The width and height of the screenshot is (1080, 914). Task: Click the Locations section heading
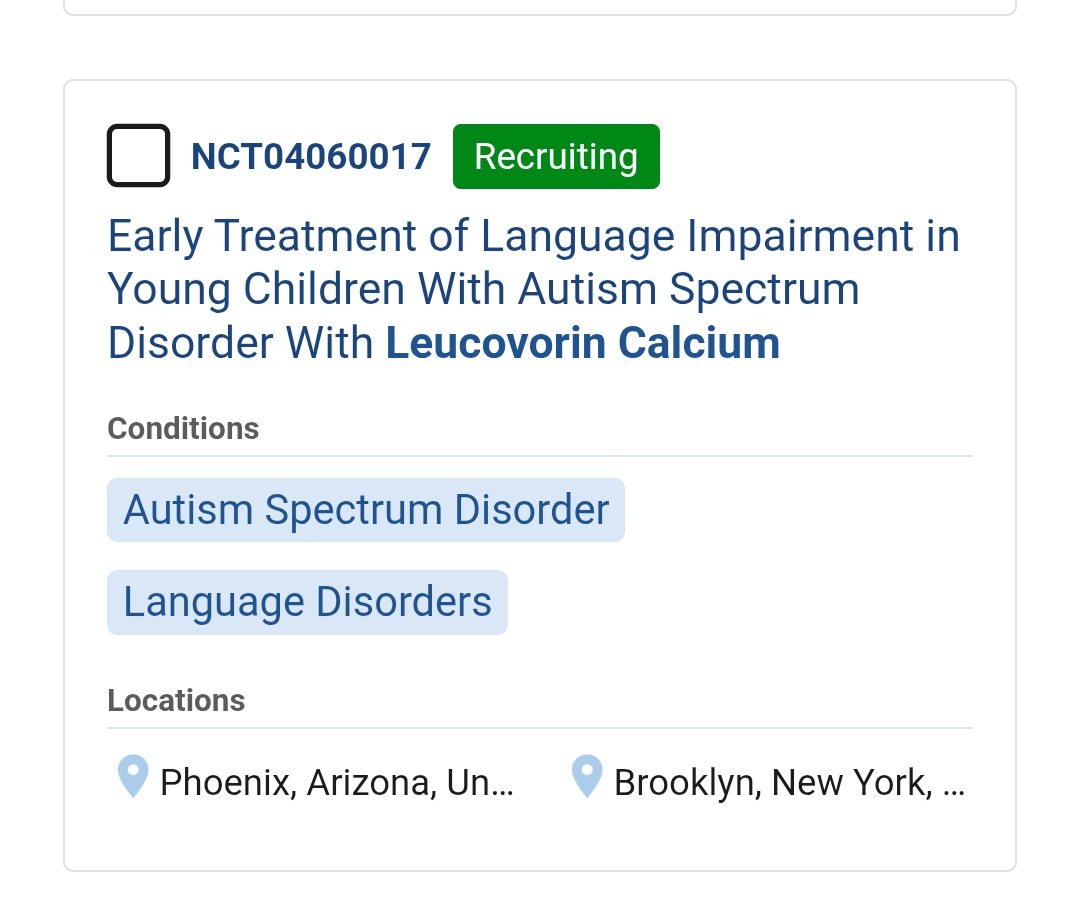(x=176, y=701)
